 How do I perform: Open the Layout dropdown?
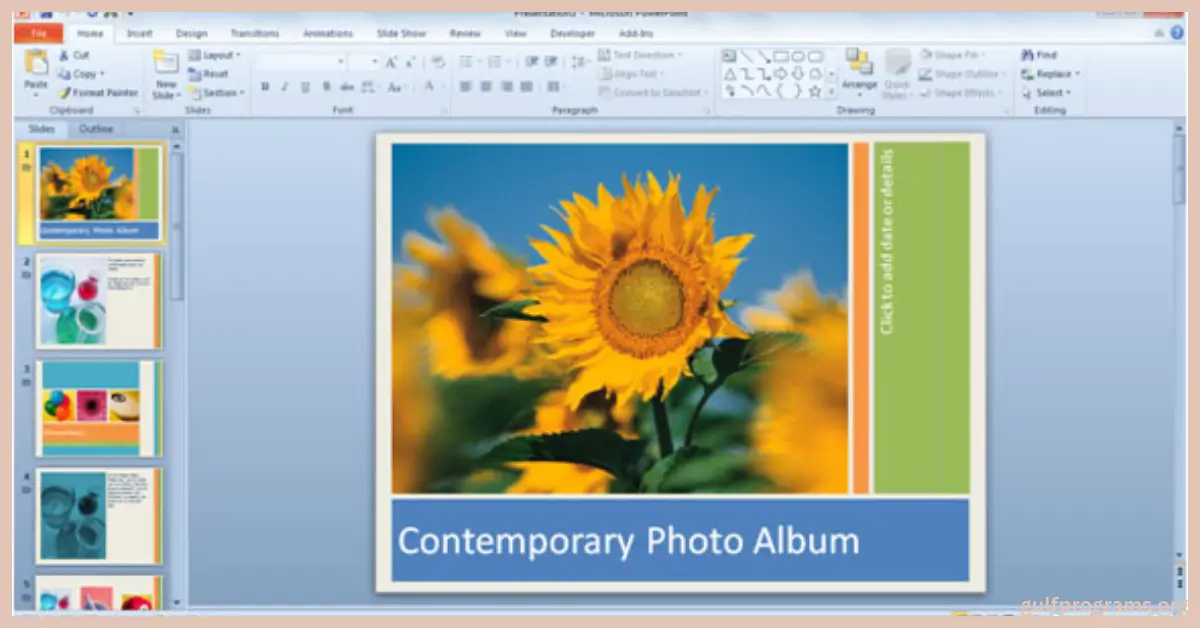tap(215, 55)
